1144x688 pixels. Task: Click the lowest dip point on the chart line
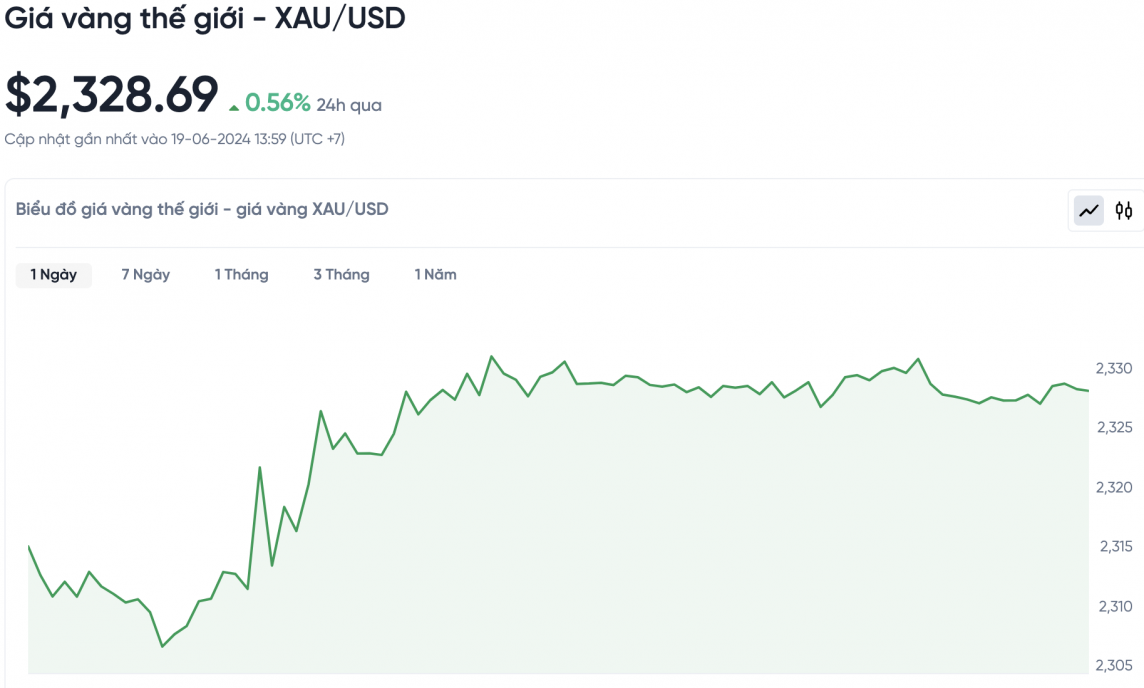coord(162,646)
